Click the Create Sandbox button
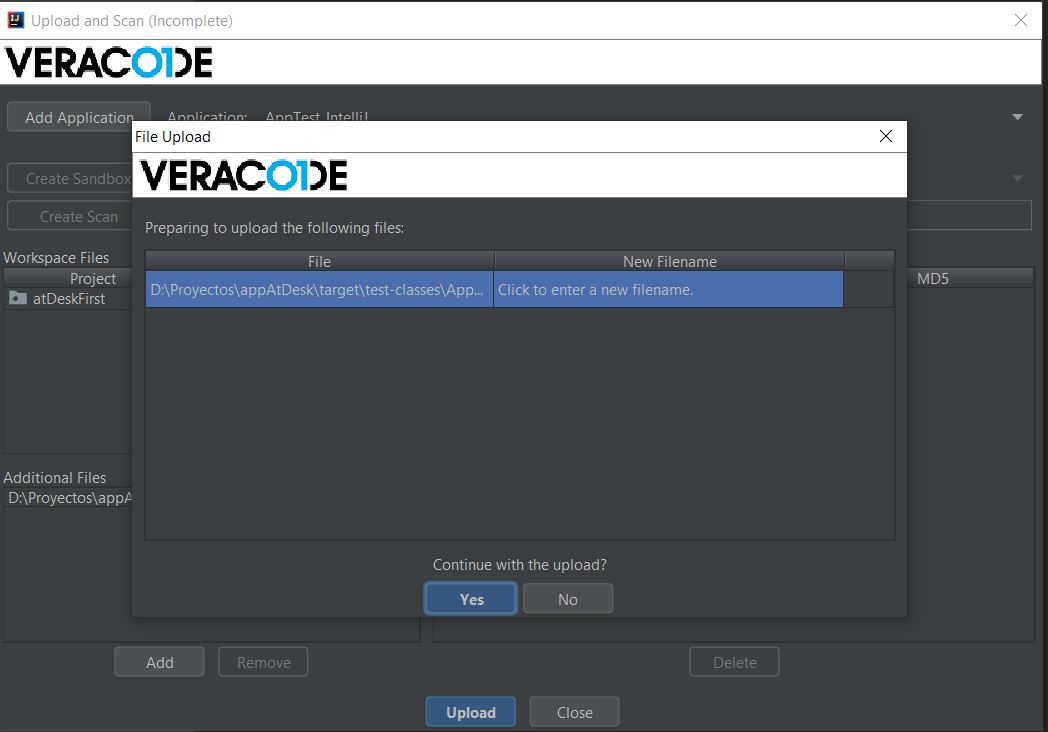The height and width of the screenshot is (732, 1048). coord(70,178)
